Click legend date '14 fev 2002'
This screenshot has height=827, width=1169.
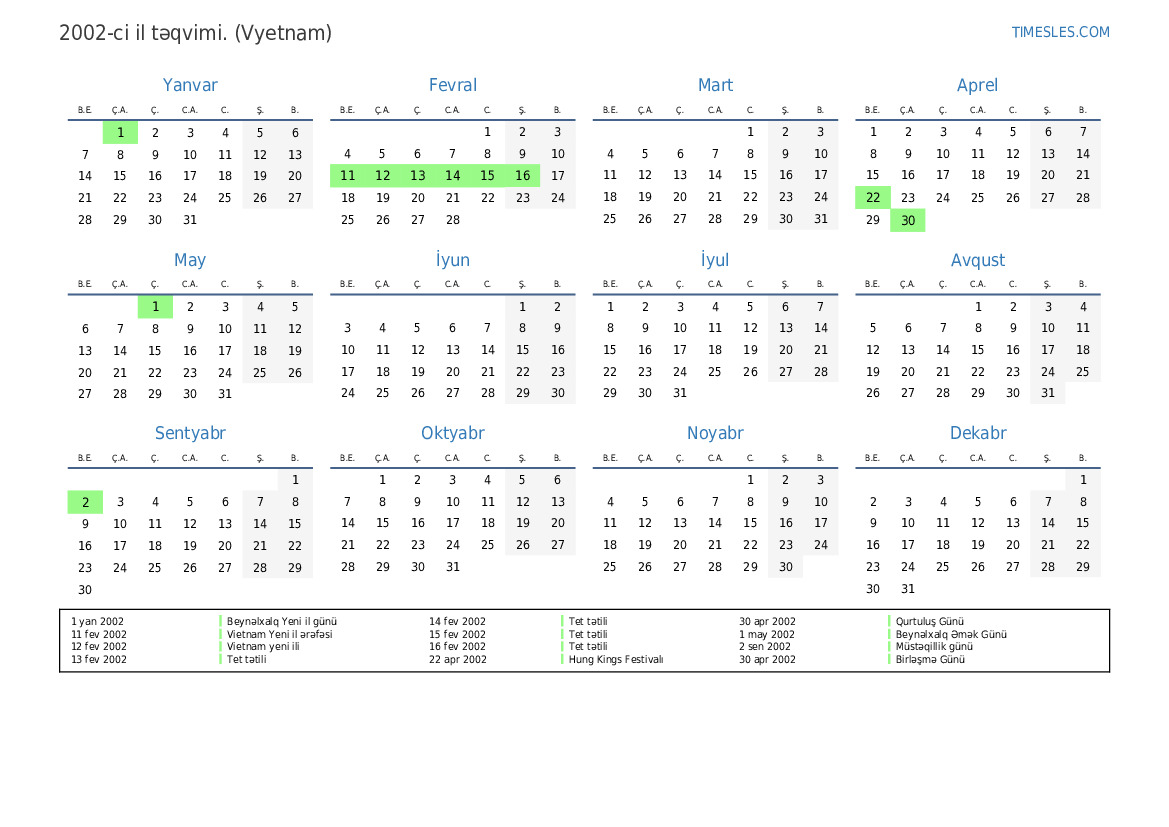(457, 621)
